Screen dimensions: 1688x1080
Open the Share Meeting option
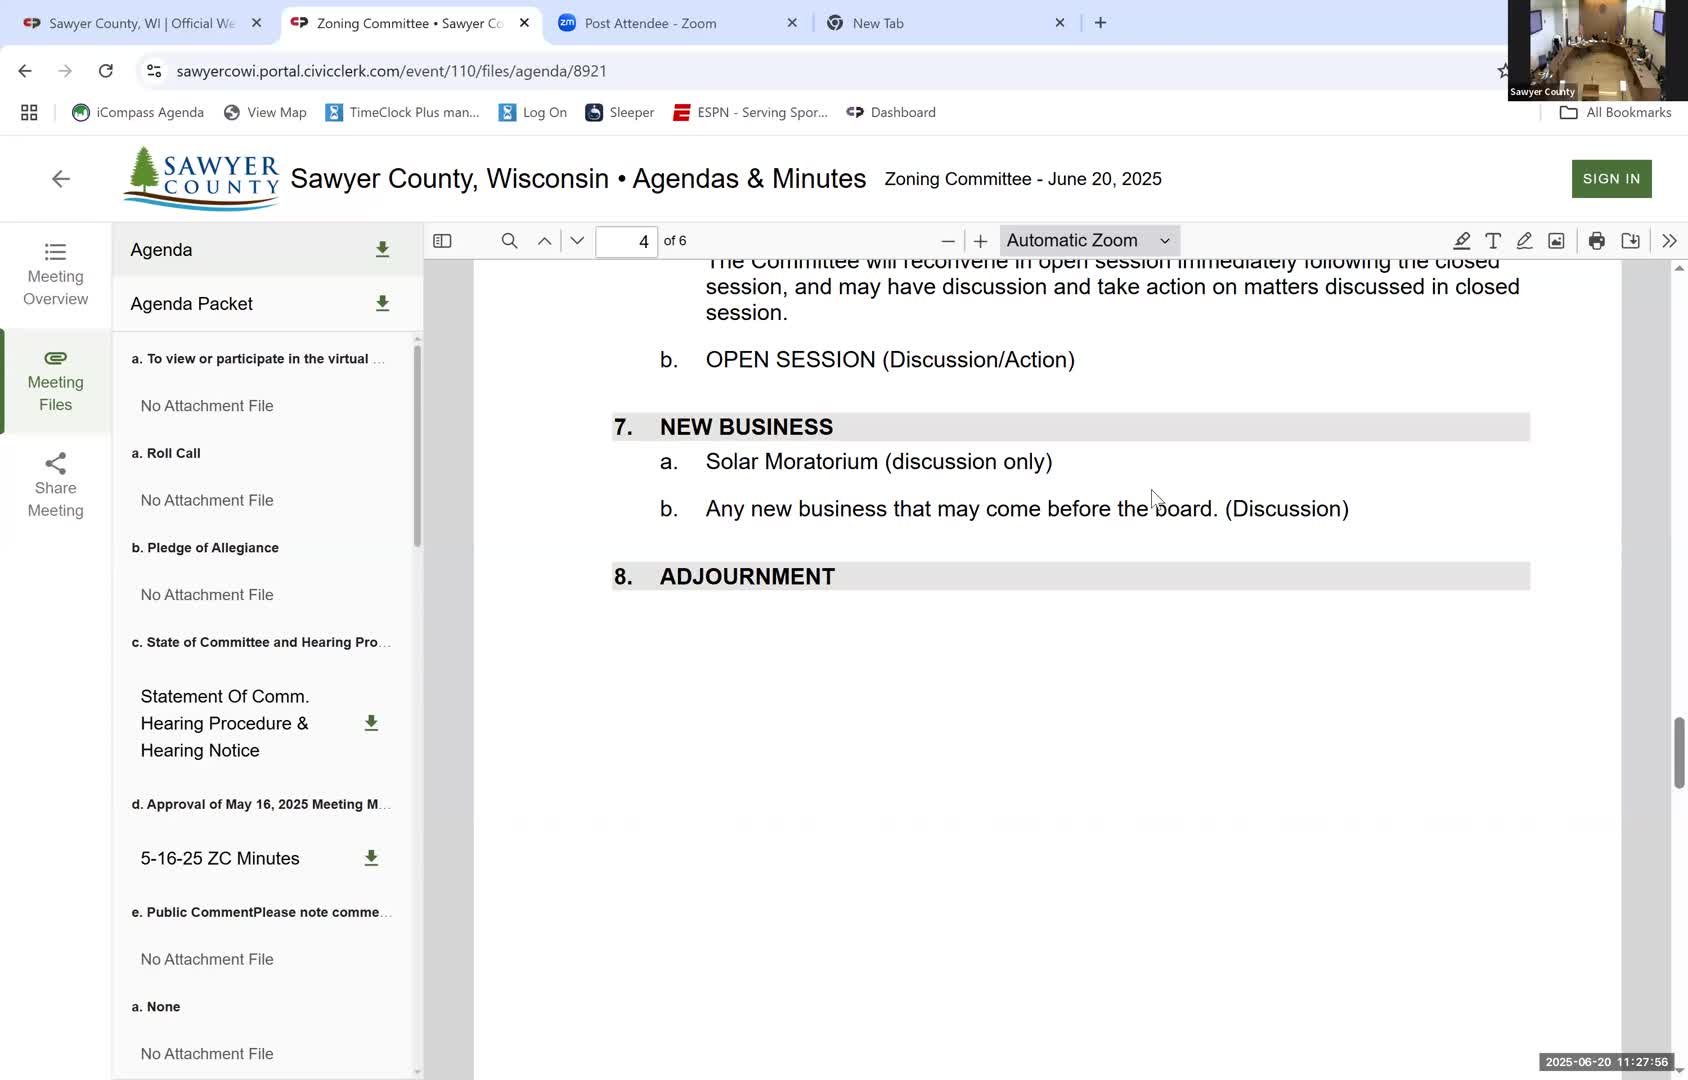(x=56, y=486)
